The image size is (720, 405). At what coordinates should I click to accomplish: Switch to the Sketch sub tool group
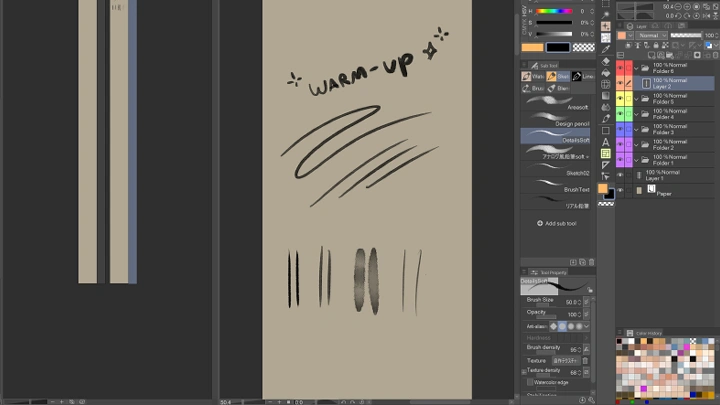[x=558, y=76]
